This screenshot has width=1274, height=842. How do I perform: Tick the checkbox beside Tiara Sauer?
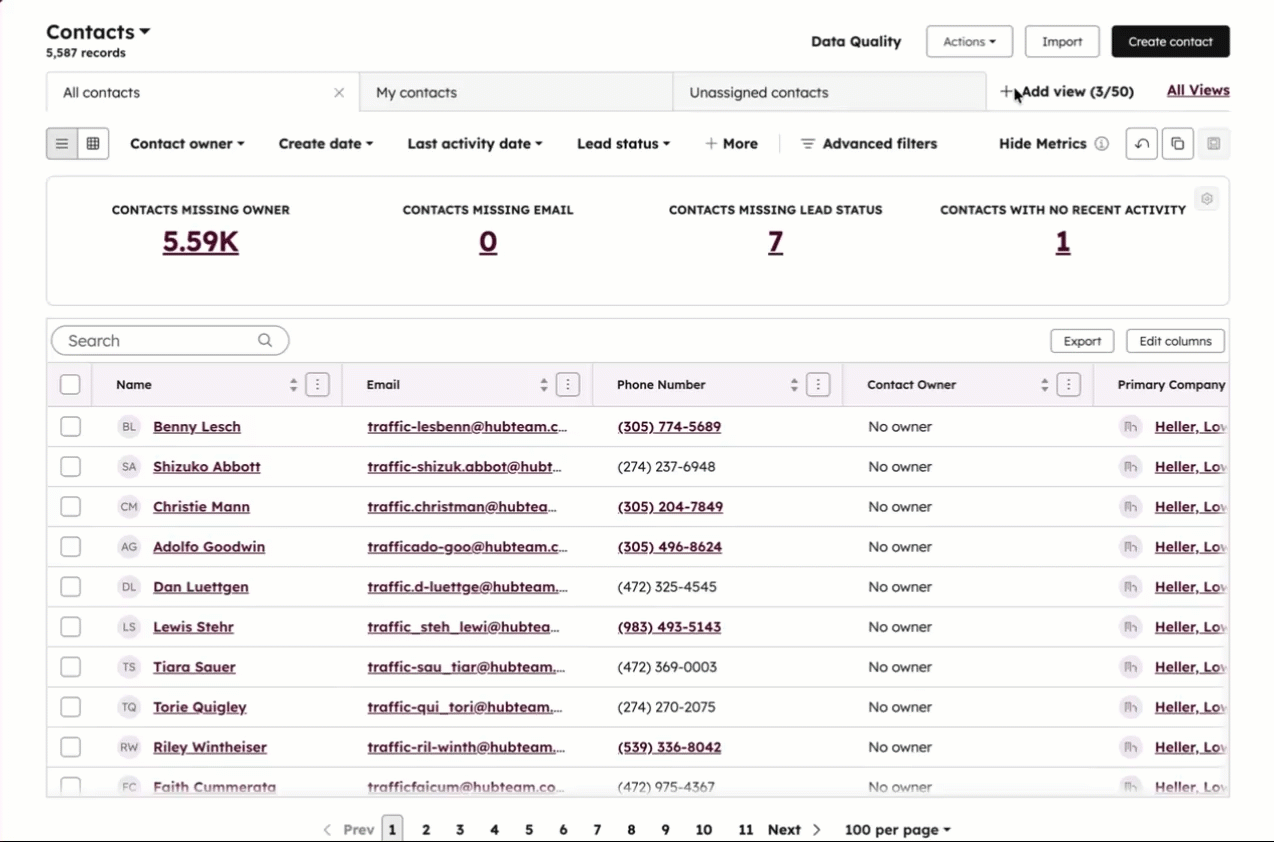[x=70, y=666]
